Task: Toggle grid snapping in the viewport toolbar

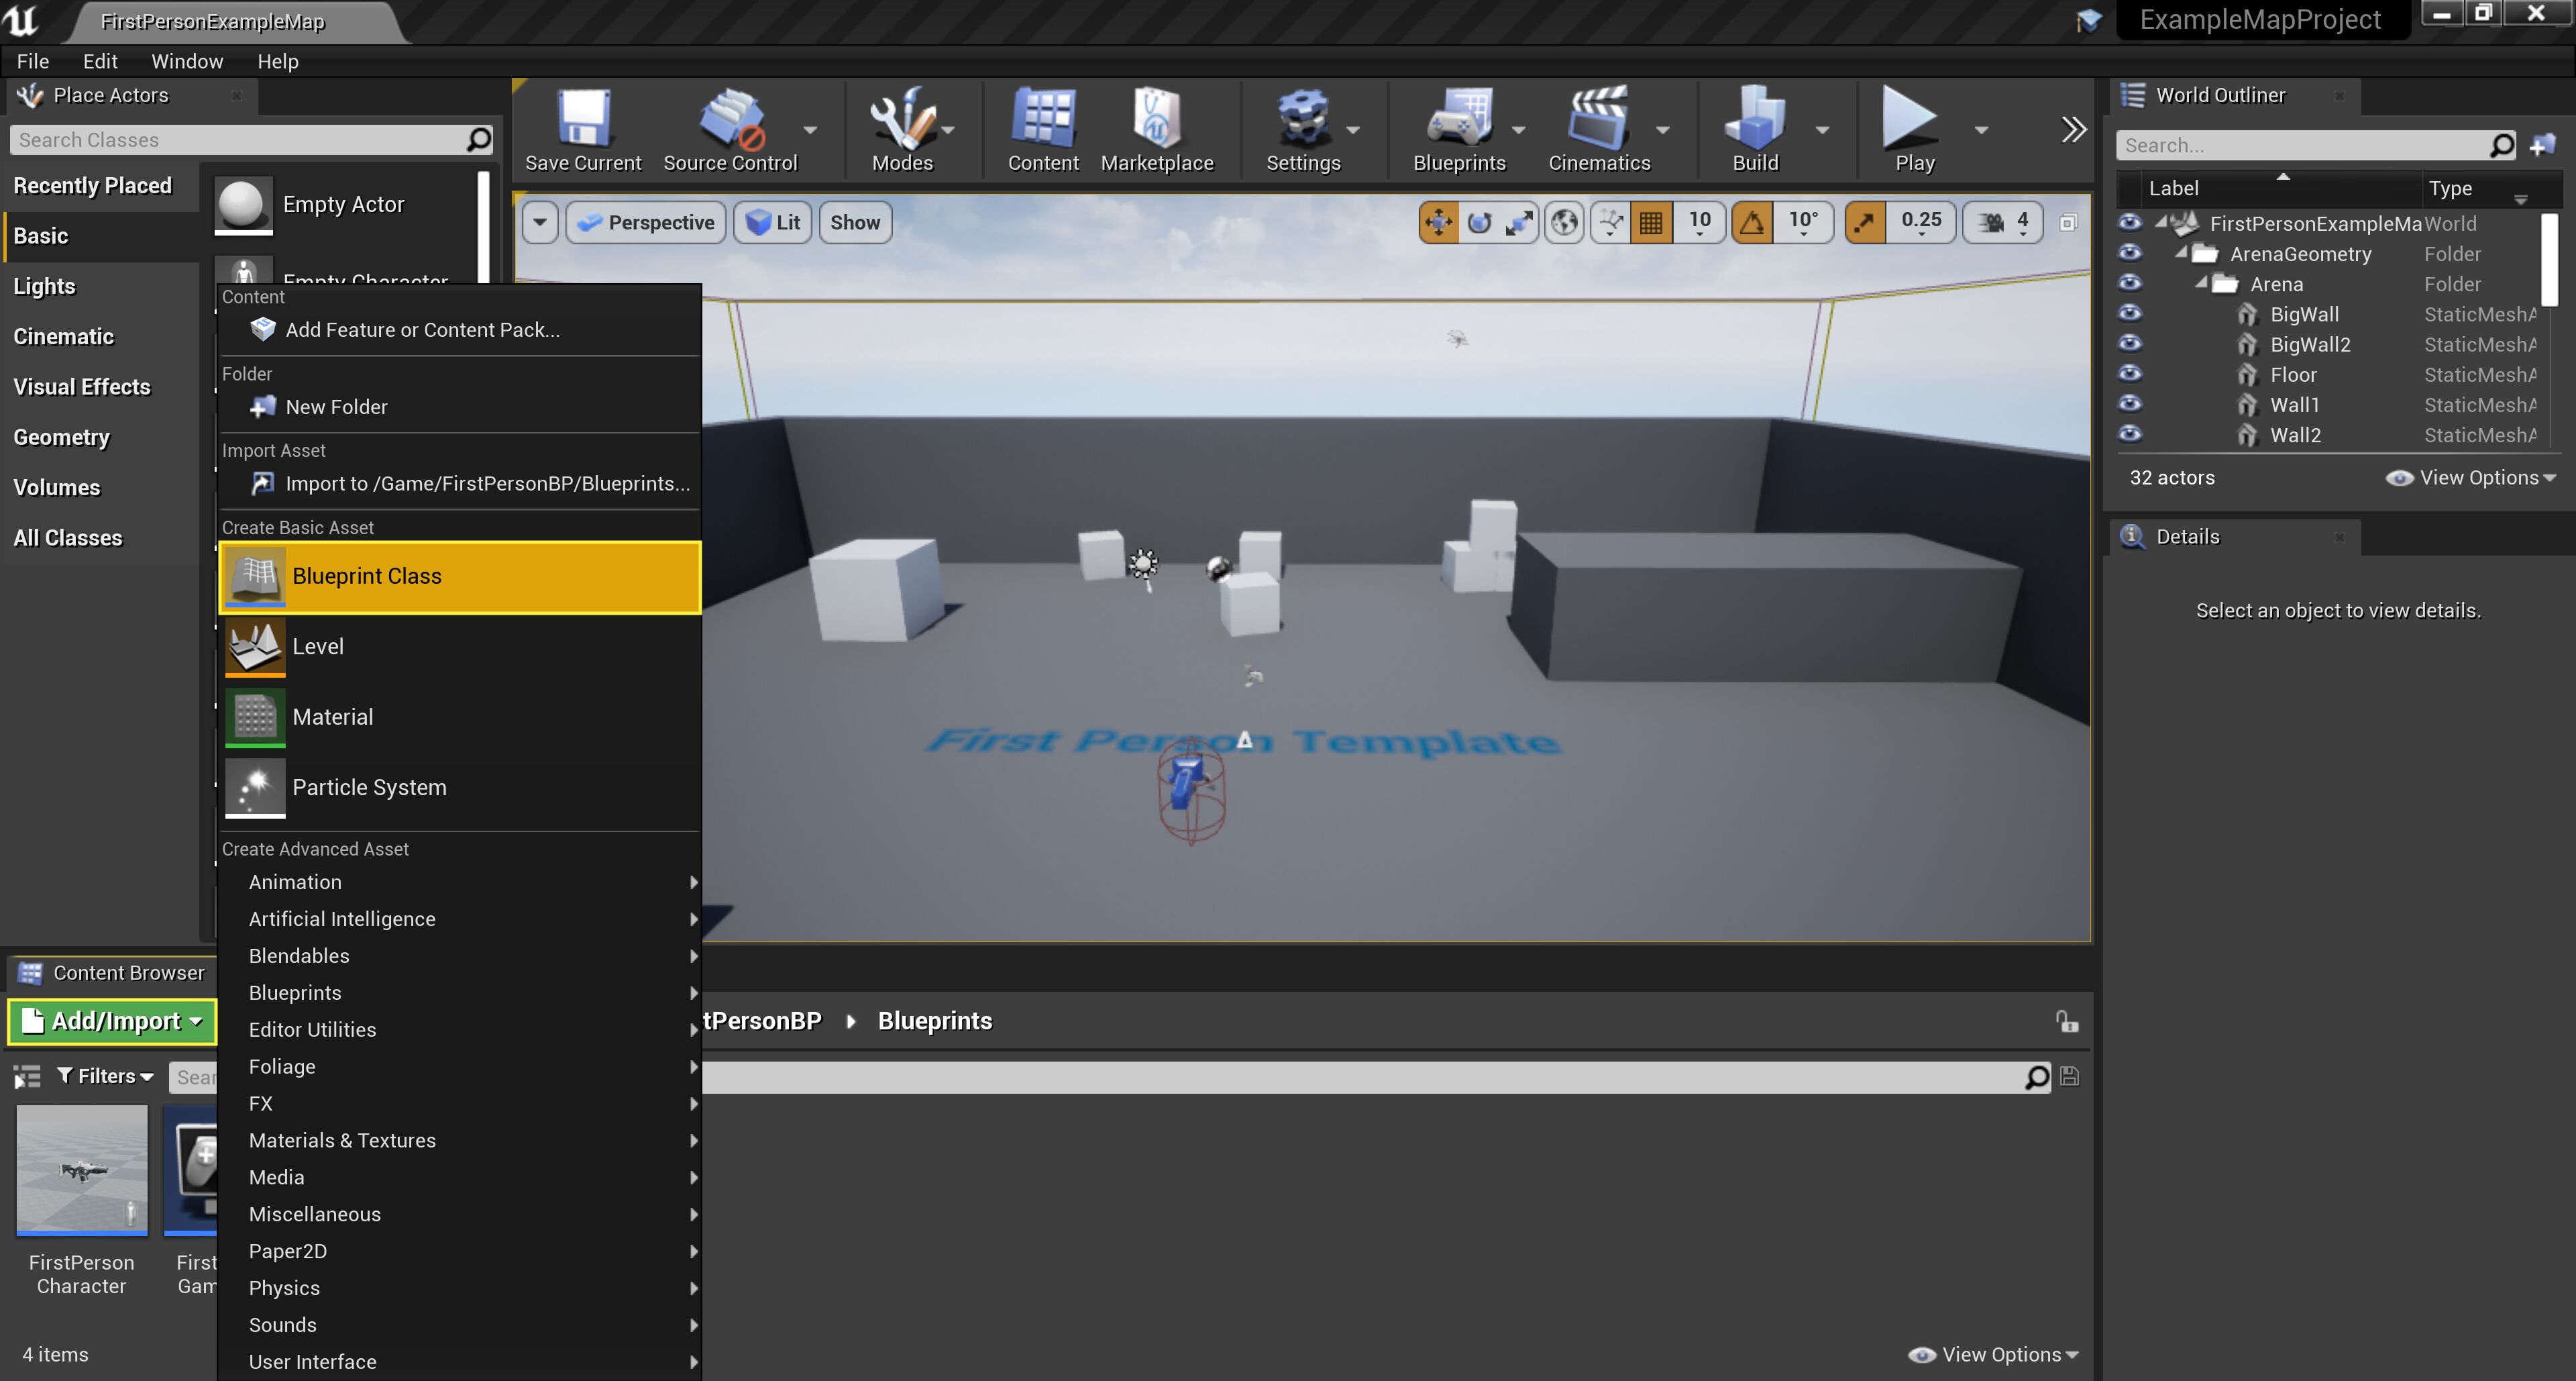Action: point(1651,222)
